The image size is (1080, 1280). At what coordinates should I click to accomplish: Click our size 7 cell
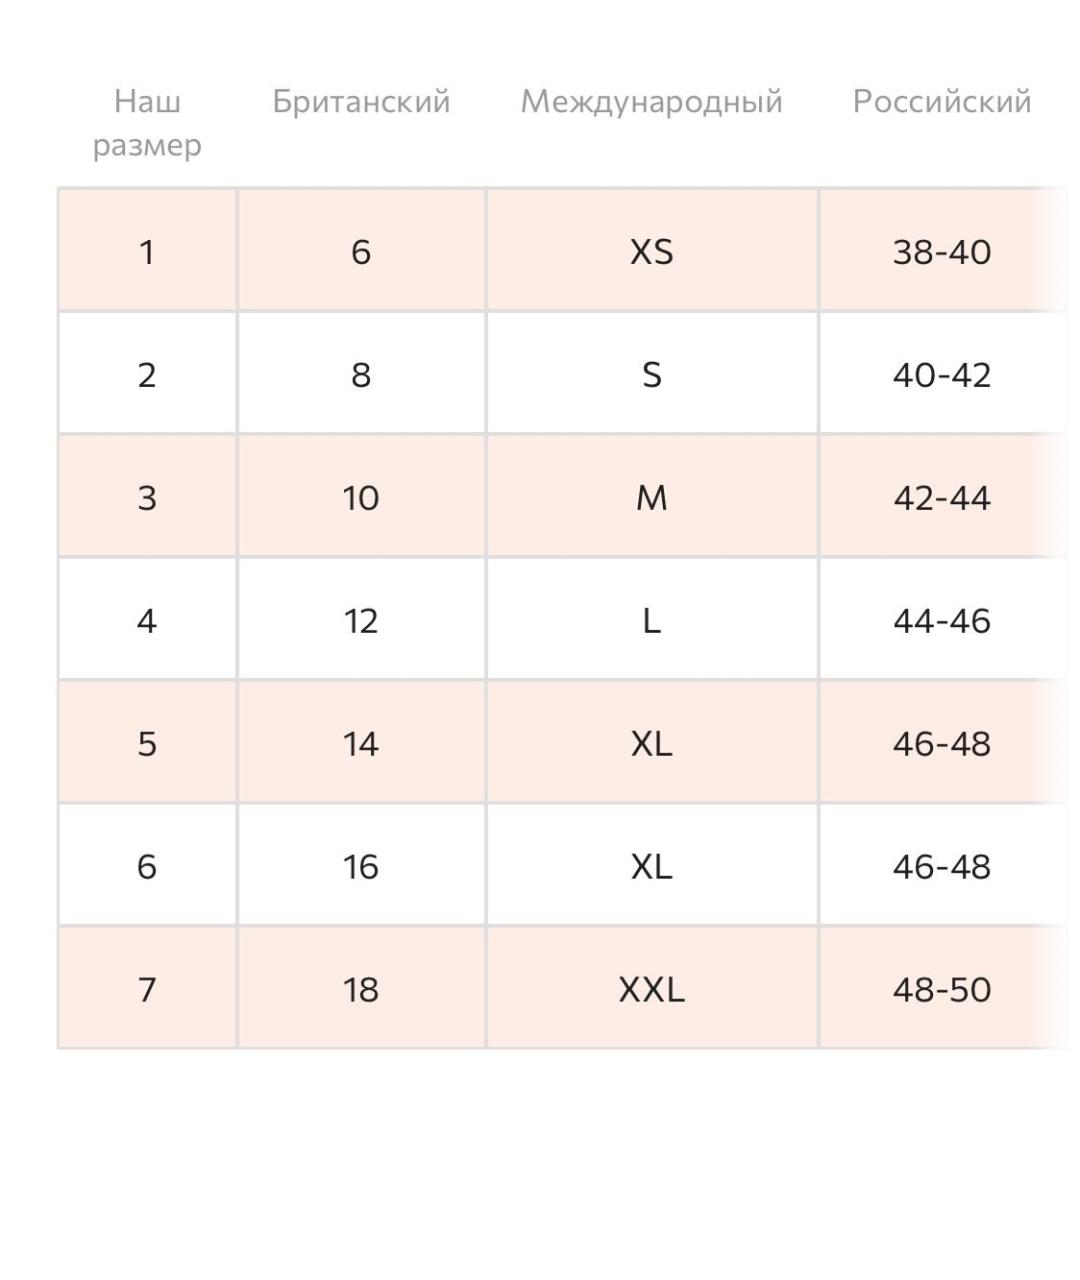147,989
